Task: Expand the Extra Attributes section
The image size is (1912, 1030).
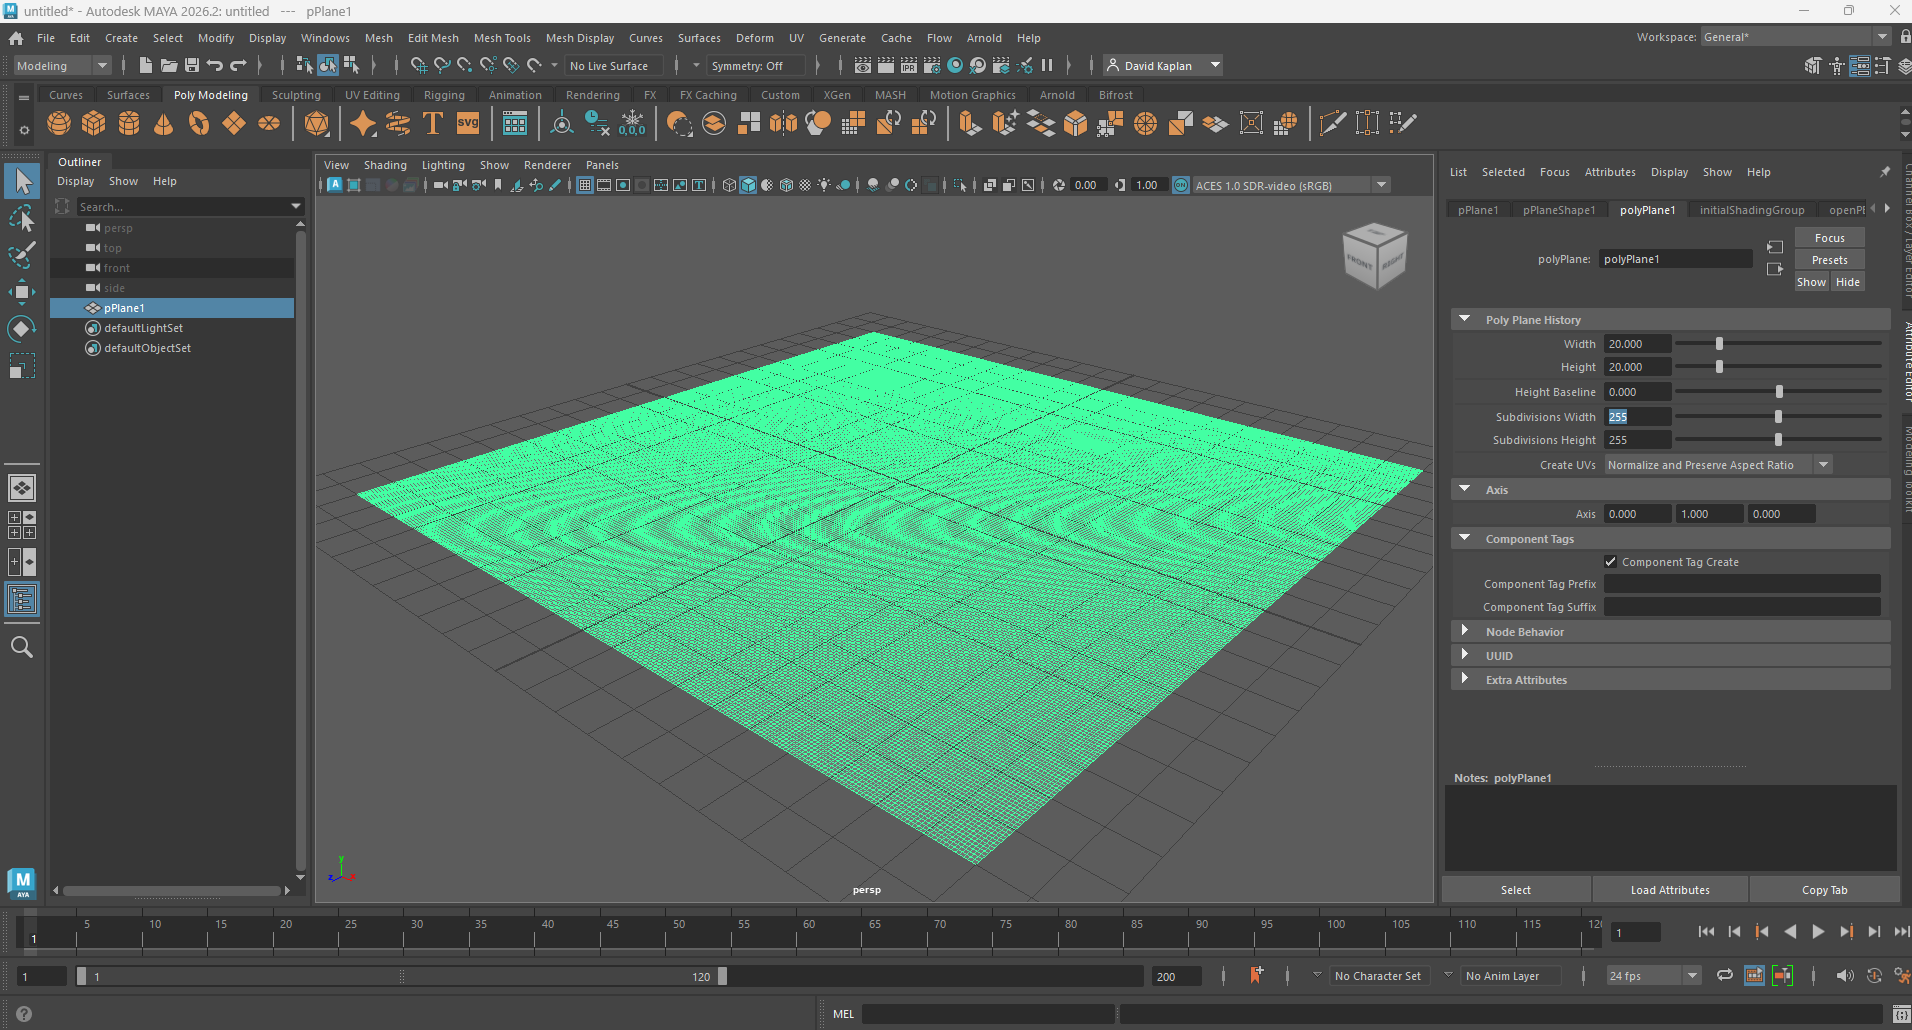Action: click(1465, 680)
